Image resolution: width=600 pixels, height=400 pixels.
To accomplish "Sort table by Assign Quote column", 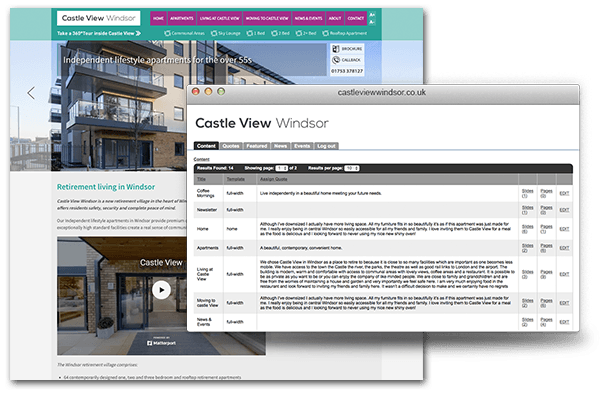I will click(x=274, y=179).
